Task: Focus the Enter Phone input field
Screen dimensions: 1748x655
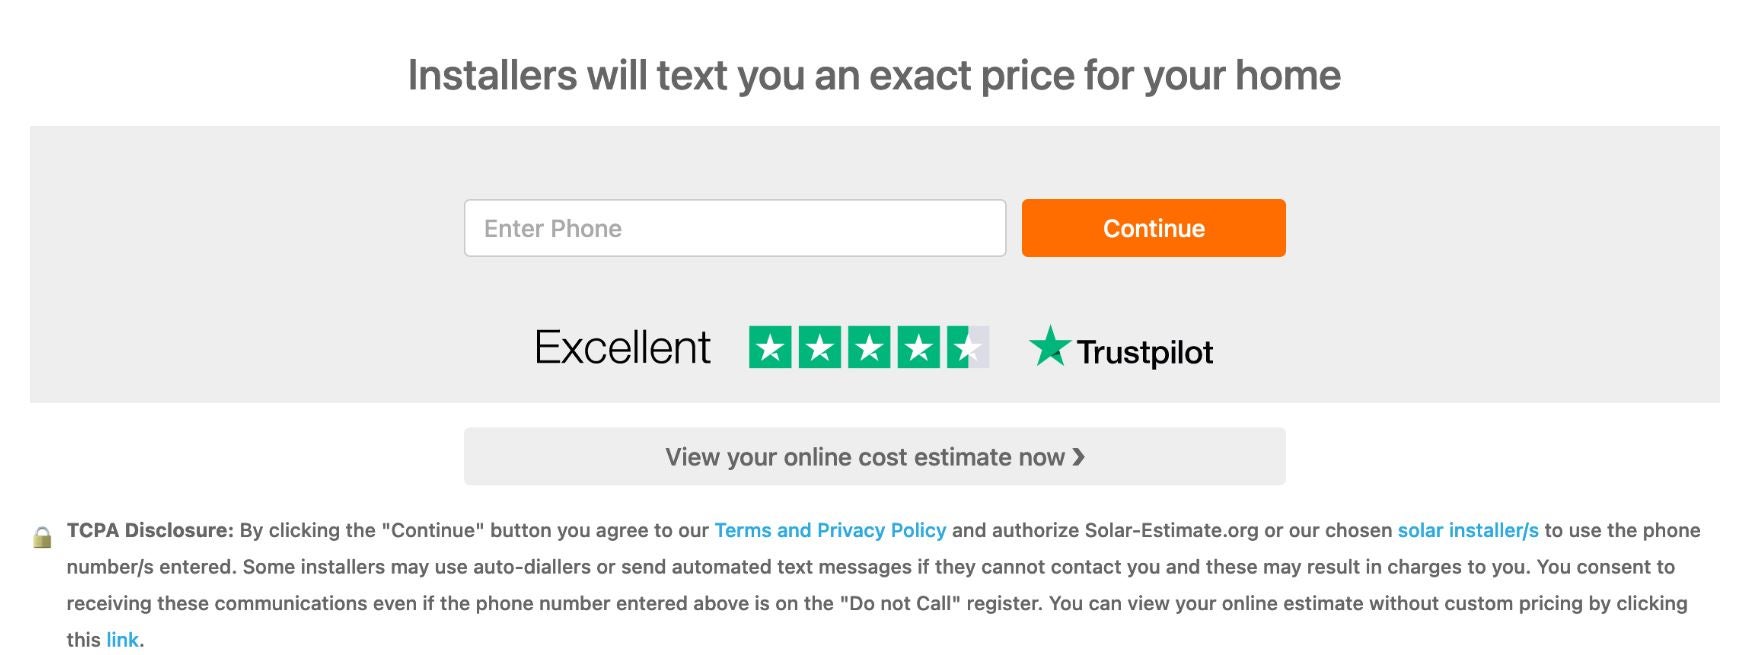Action: point(734,228)
